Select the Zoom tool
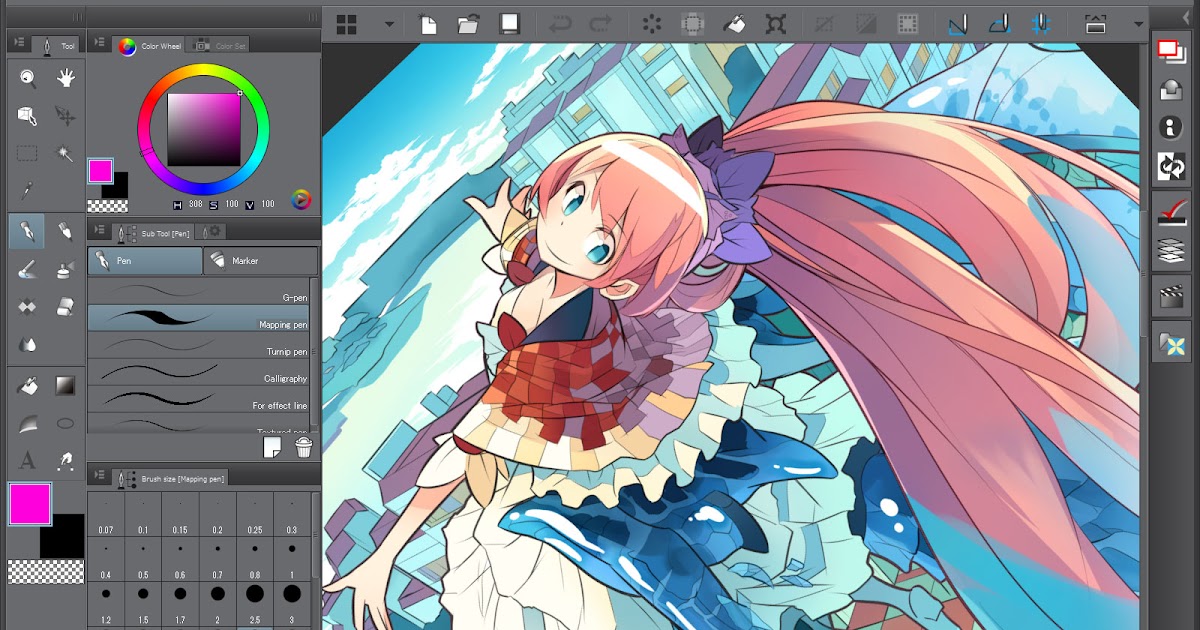 point(25,79)
